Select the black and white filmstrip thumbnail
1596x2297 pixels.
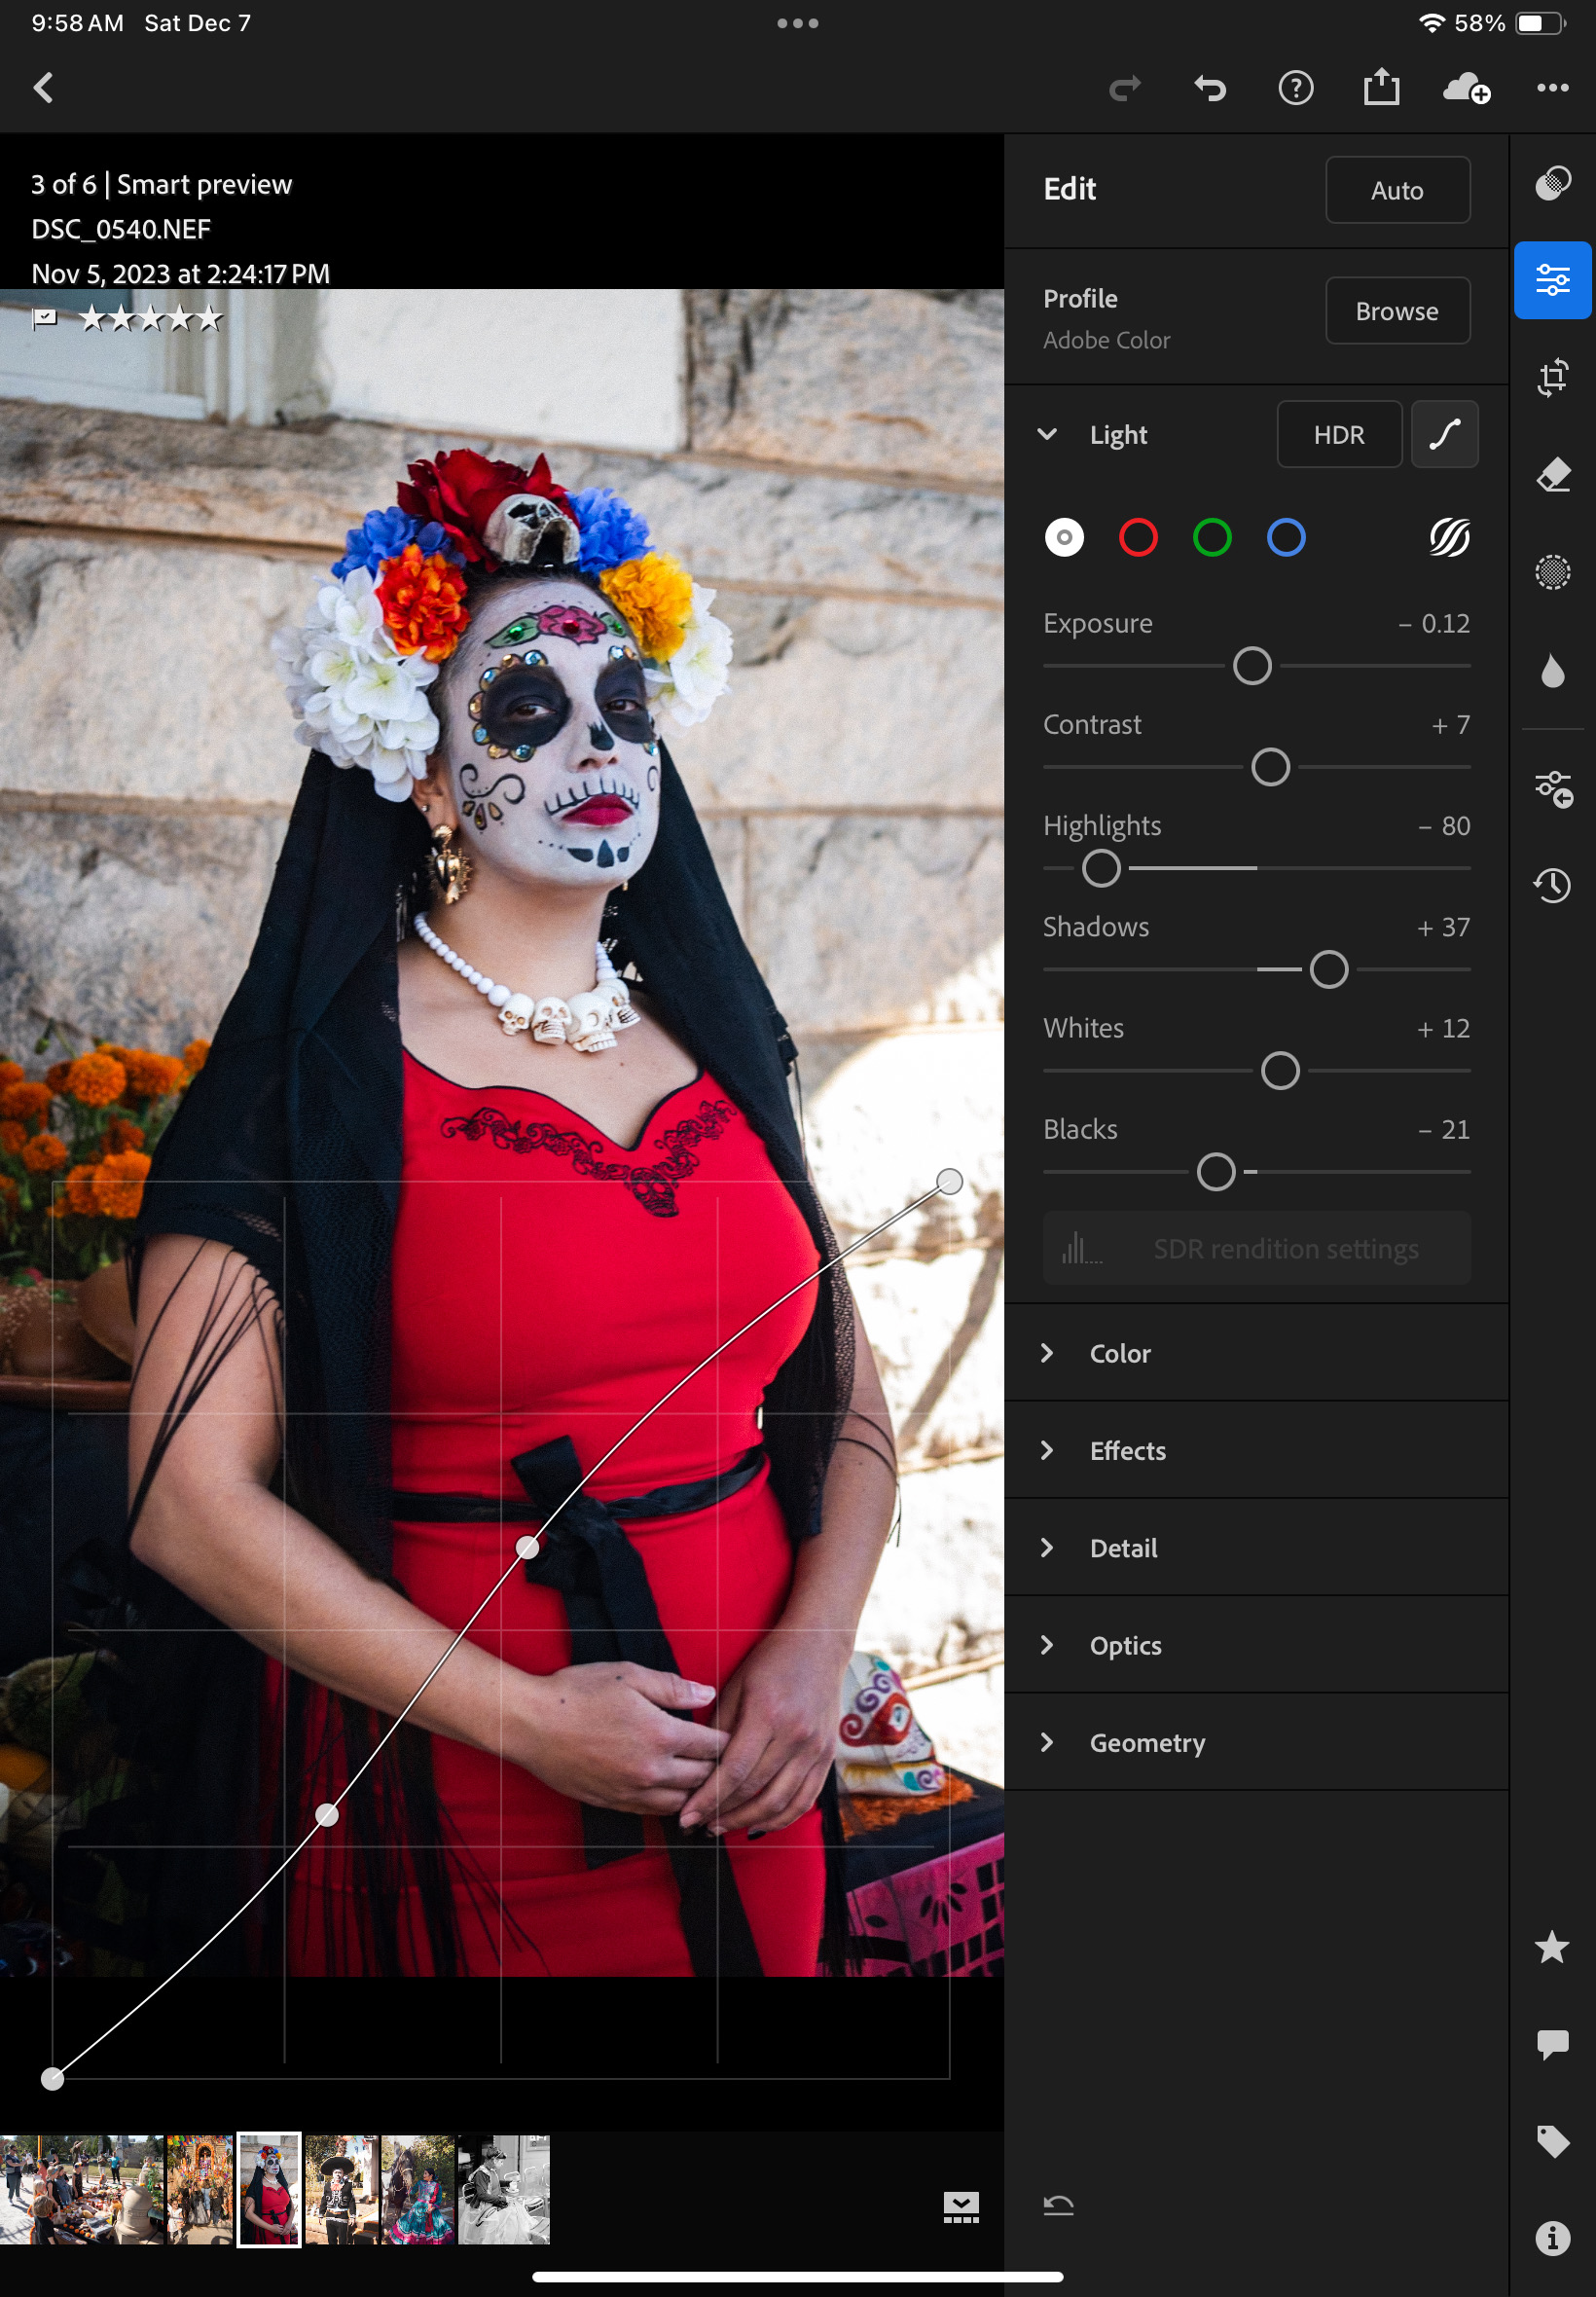point(504,2190)
